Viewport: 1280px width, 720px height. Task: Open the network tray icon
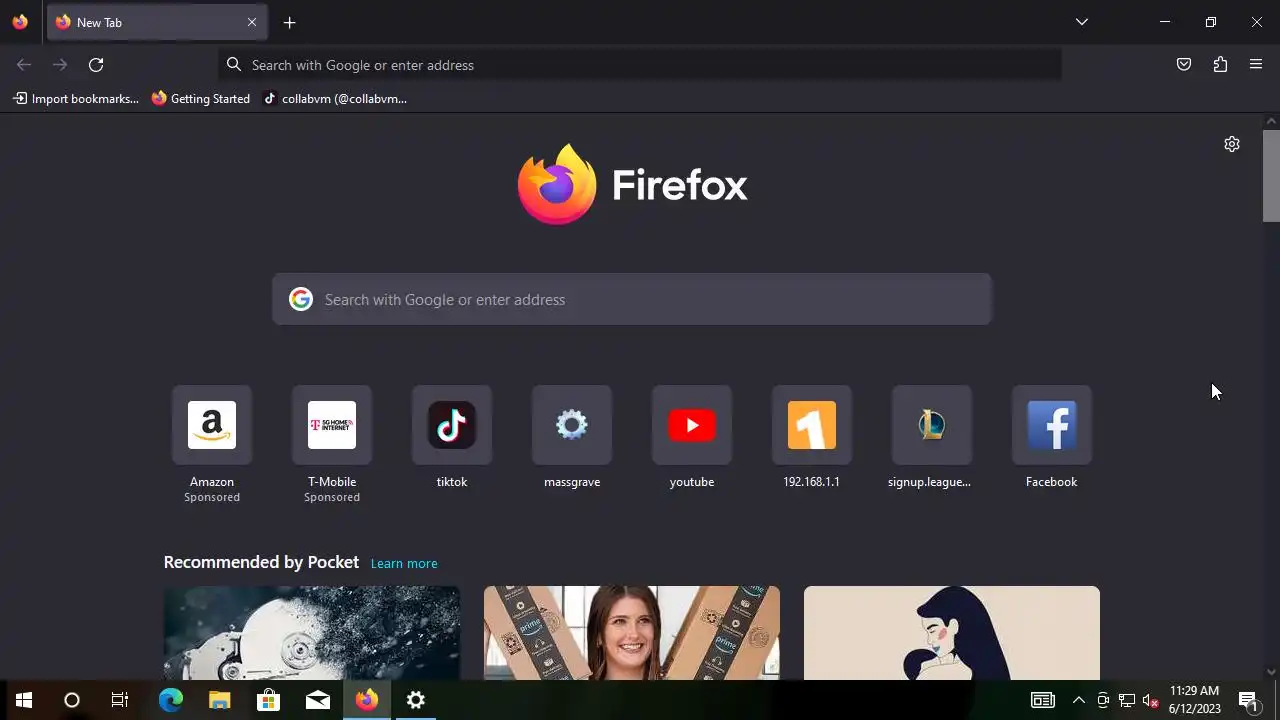[x=1127, y=700]
